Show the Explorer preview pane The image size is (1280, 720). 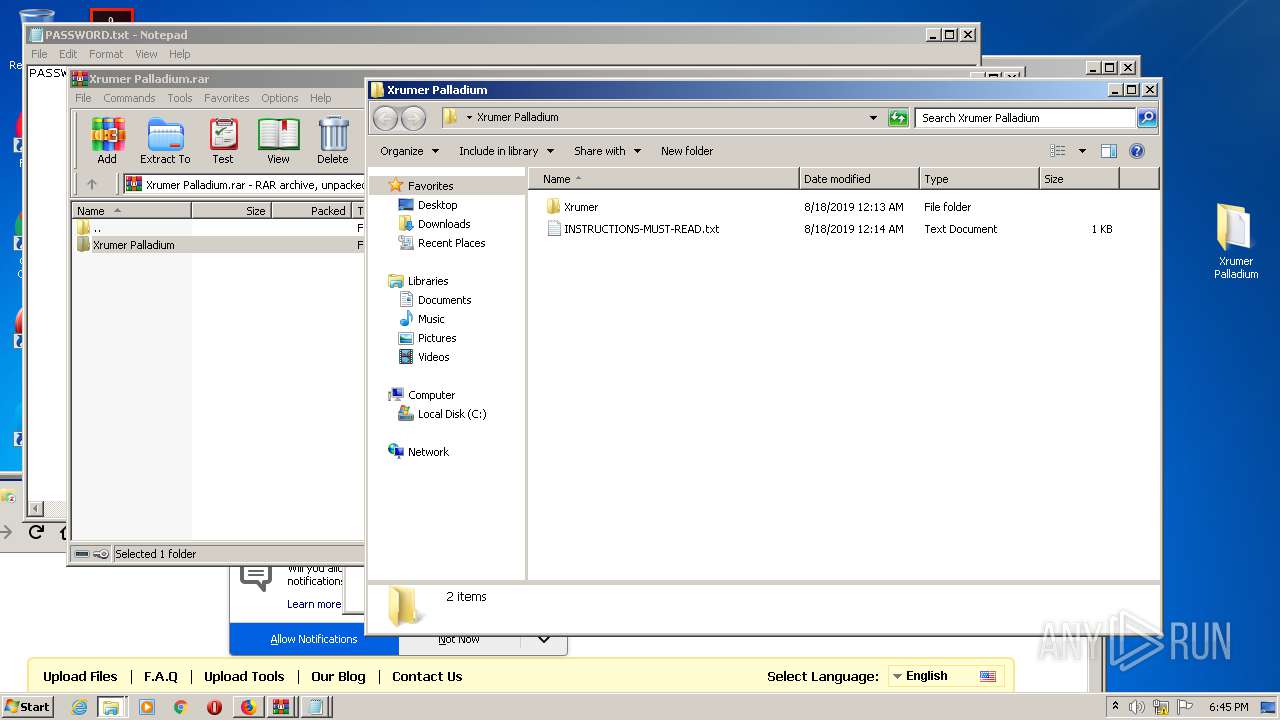[x=1108, y=151]
